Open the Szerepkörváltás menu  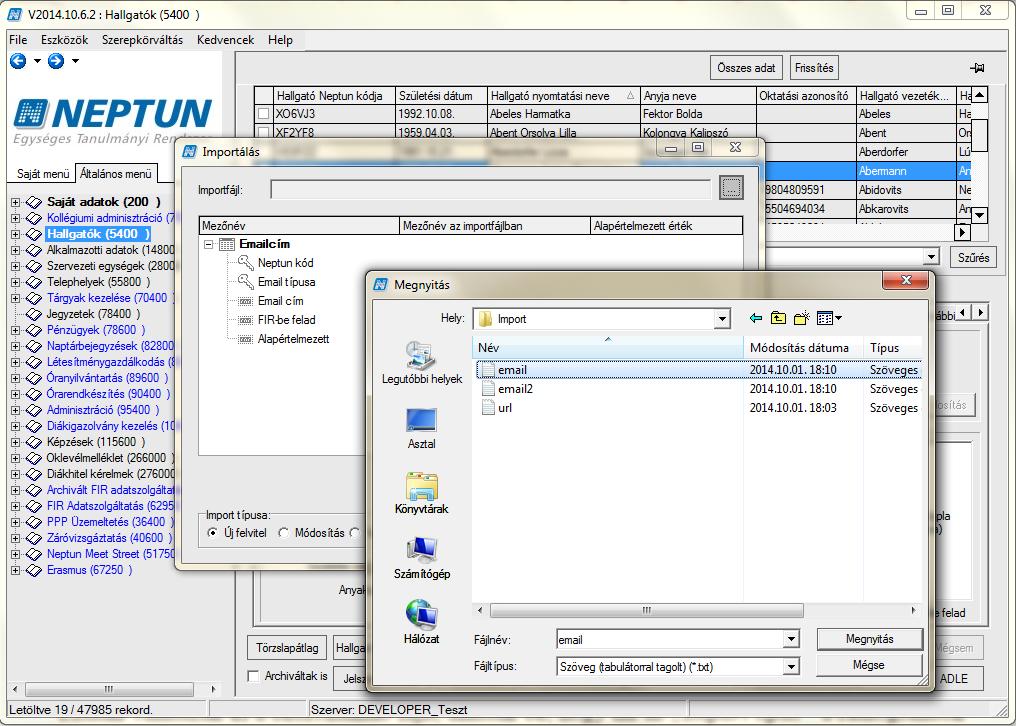pyautogui.click(x=143, y=40)
